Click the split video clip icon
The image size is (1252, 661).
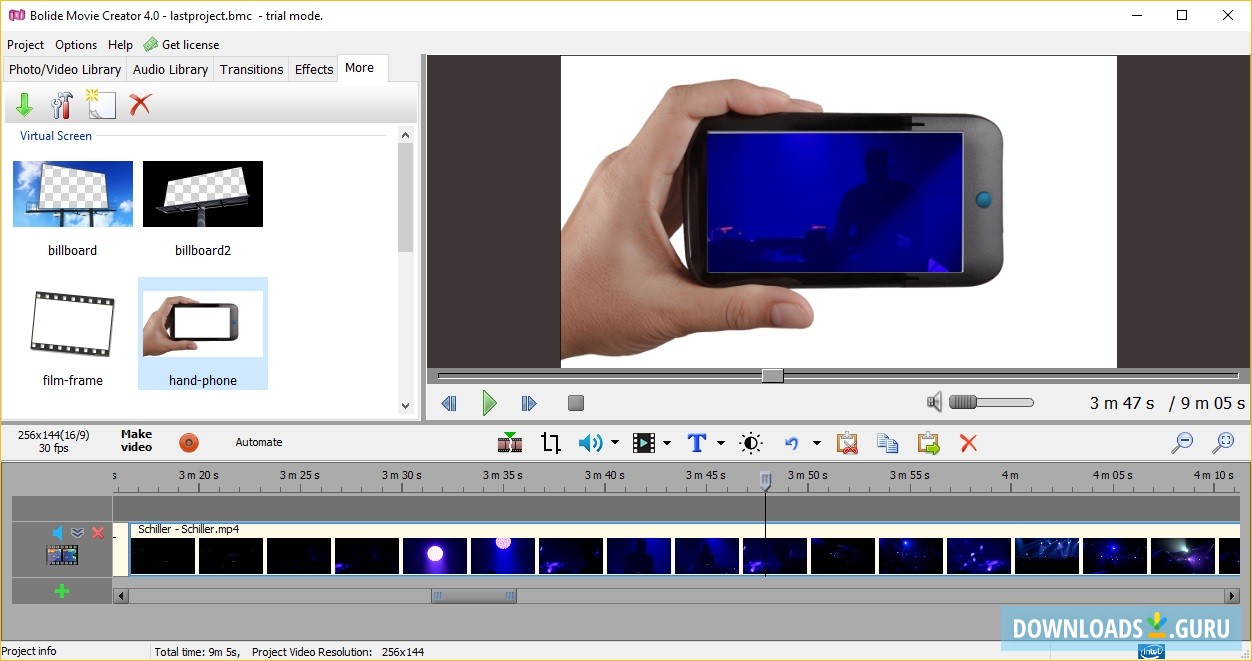point(510,443)
